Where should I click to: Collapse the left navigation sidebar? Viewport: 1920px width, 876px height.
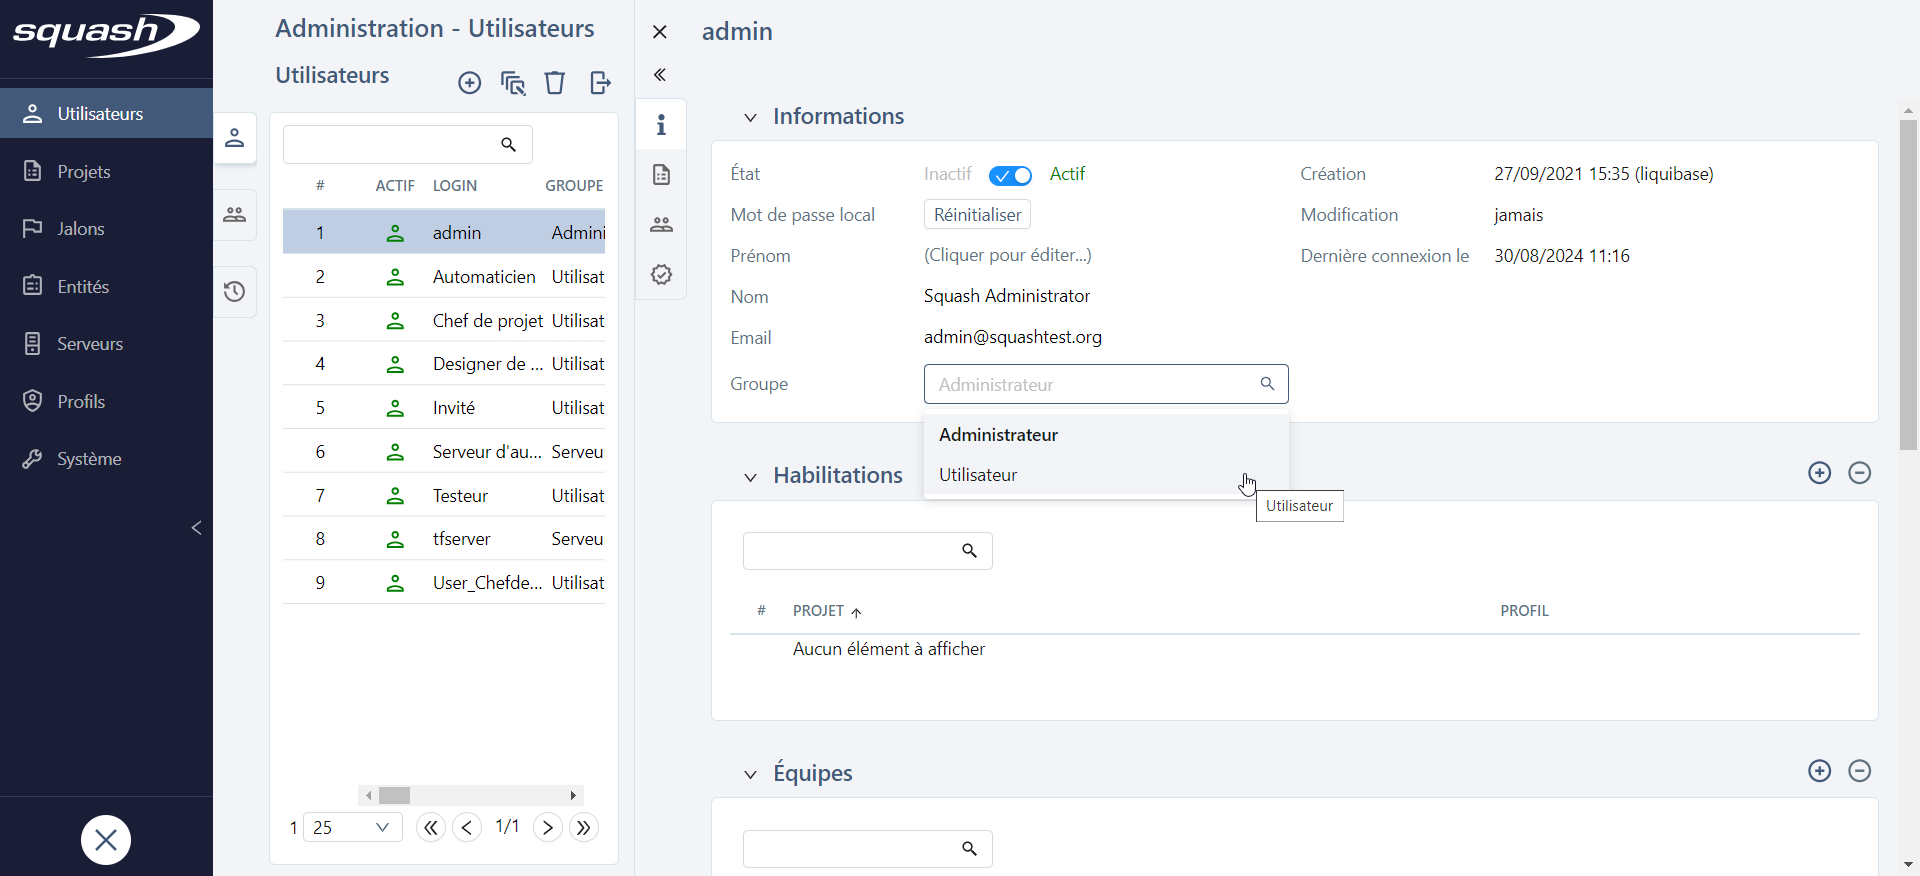[197, 528]
